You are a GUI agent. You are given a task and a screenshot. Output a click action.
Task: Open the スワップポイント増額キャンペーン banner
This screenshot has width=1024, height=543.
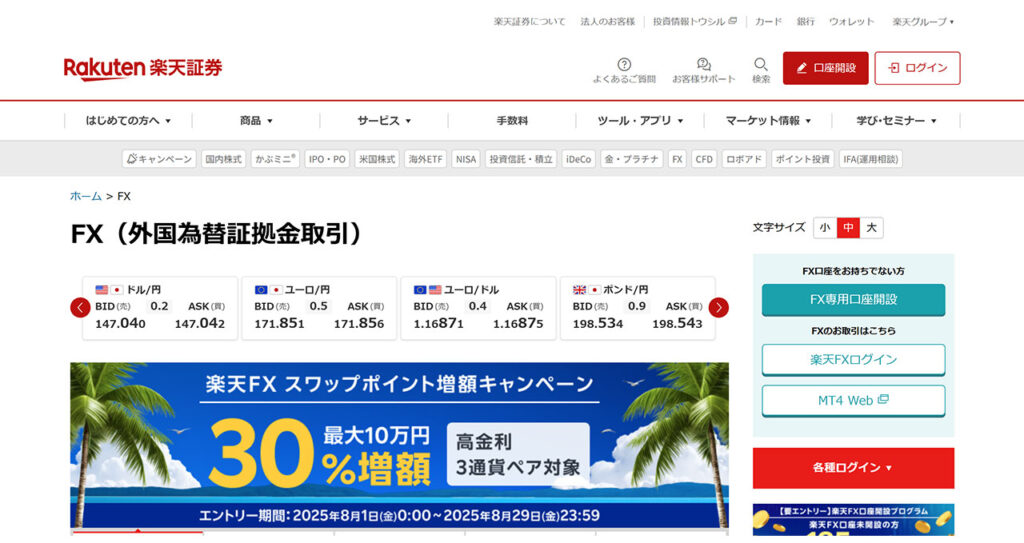400,445
